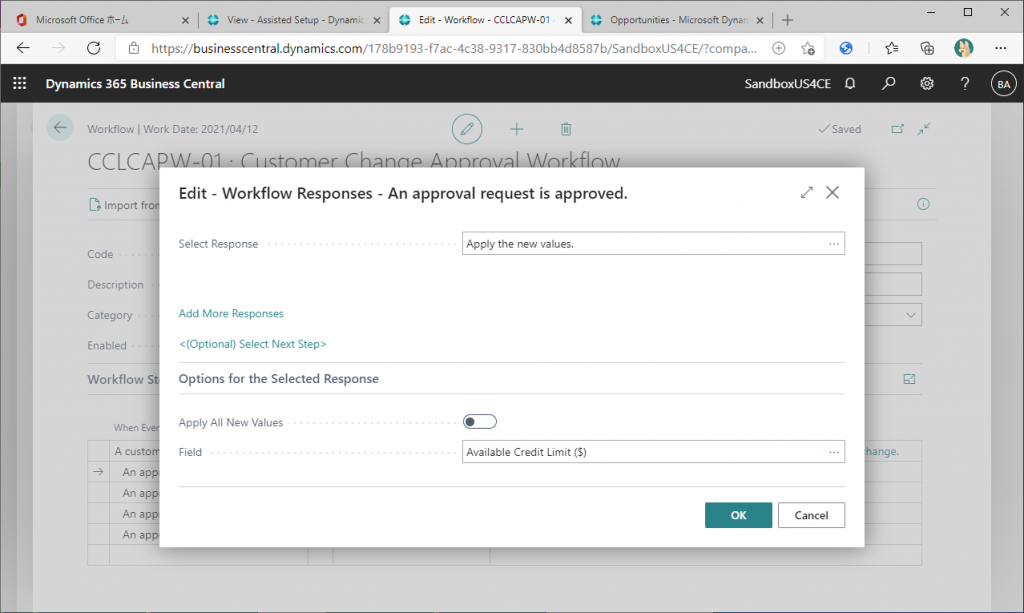Open browser Collections
The image size is (1024, 613).
point(927,48)
